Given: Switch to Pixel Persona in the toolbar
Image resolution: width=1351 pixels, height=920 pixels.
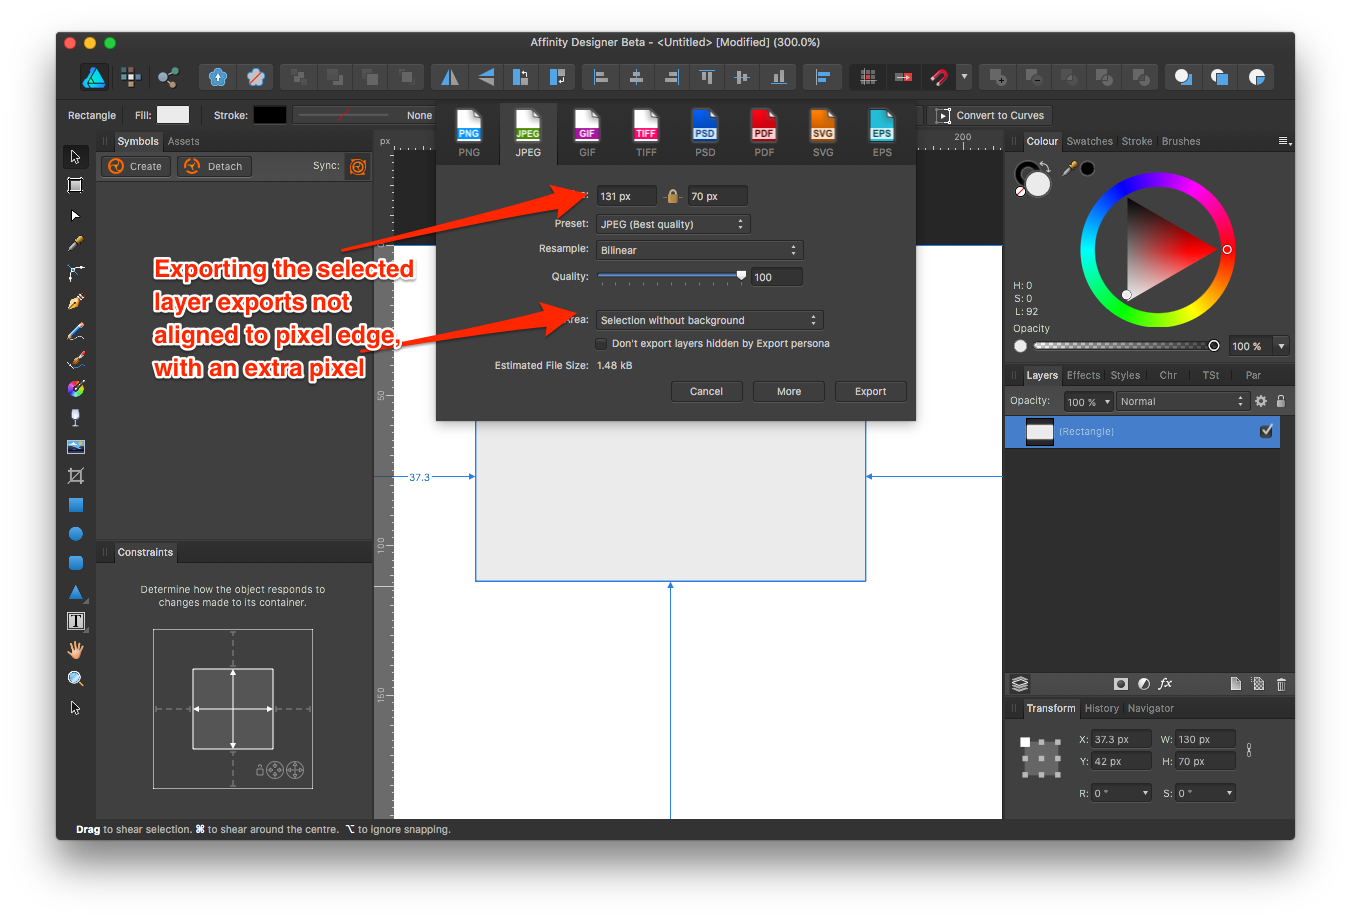Looking at the screenshot, I should click(x=131, y=76).
